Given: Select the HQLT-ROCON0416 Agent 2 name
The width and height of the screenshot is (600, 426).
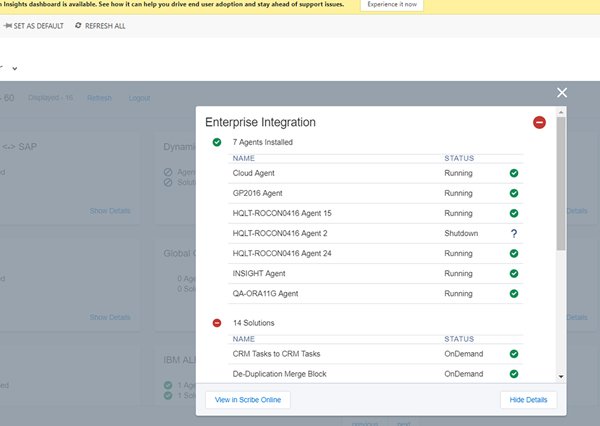Looking at the screenshot, I should pos(280,233).
